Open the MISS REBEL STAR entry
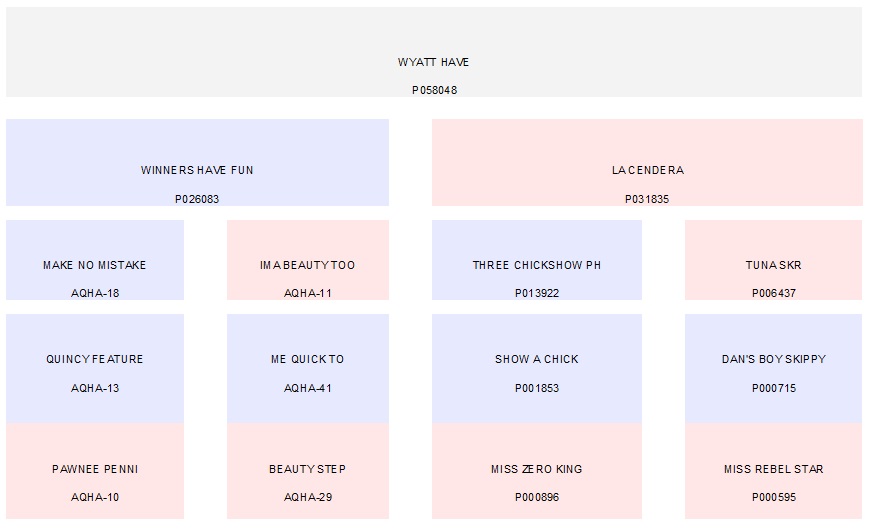Viewport: 873px width, 529px height. coord(773,471)
